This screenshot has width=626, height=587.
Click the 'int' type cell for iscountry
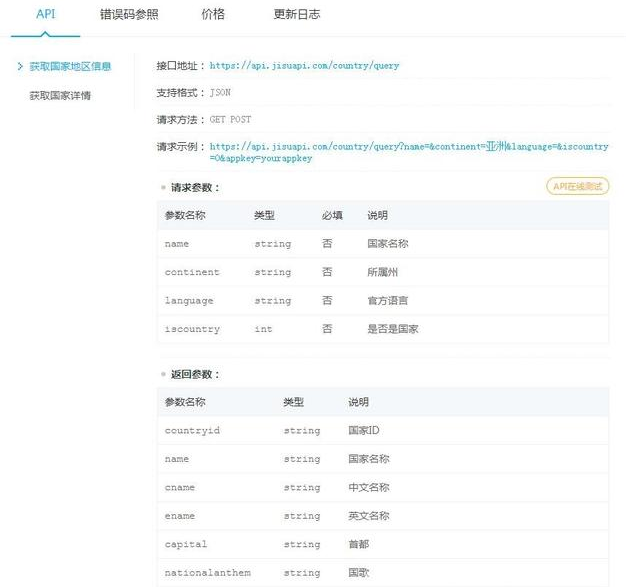(263, 329)
